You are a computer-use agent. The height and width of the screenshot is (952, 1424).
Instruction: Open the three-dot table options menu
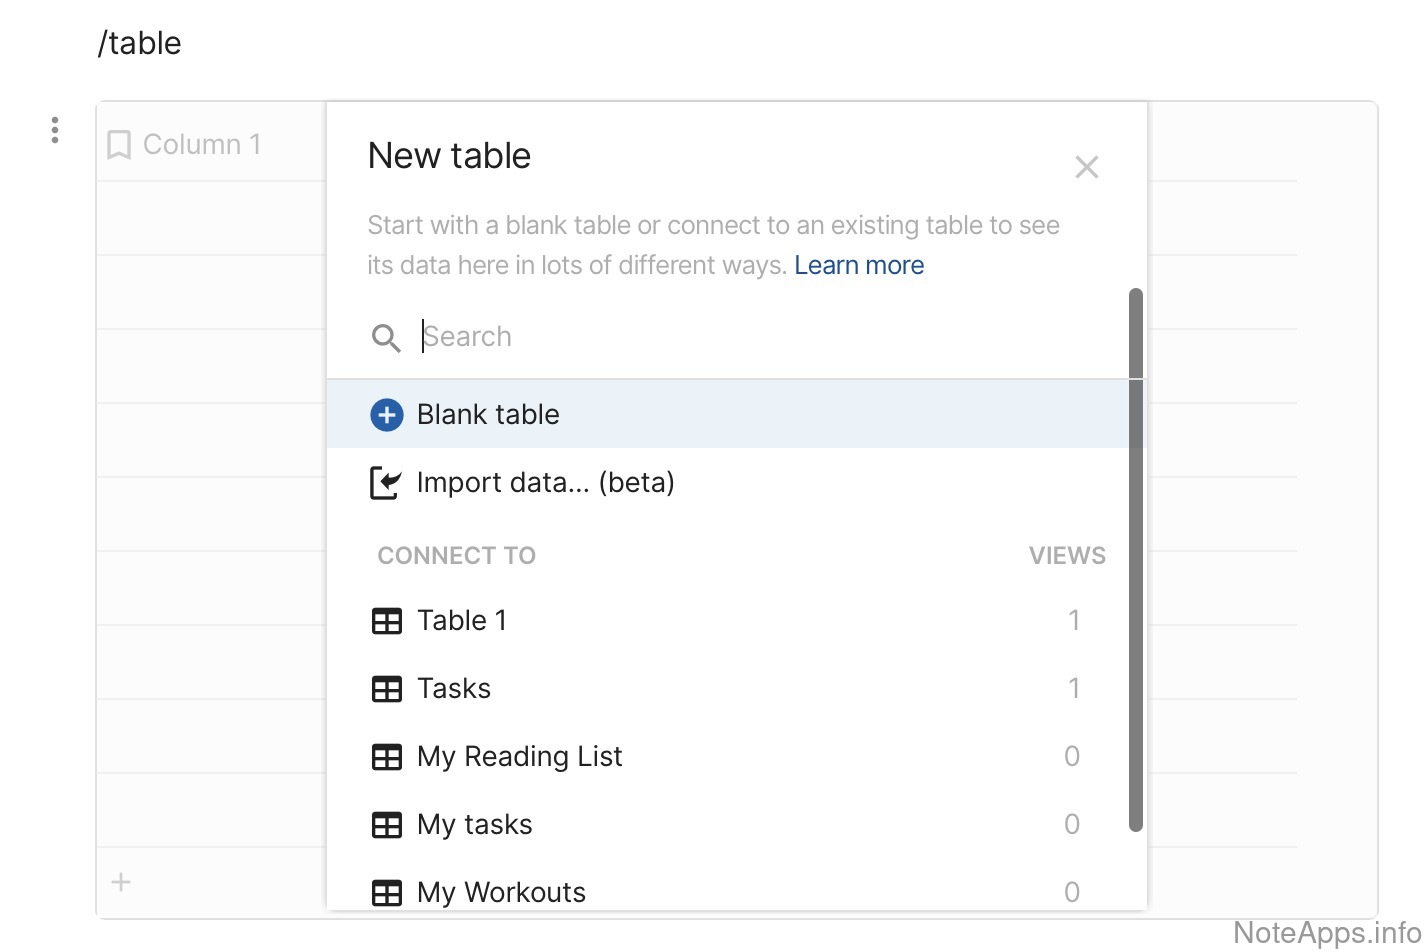pyautogui.click(x=55, y=130)
